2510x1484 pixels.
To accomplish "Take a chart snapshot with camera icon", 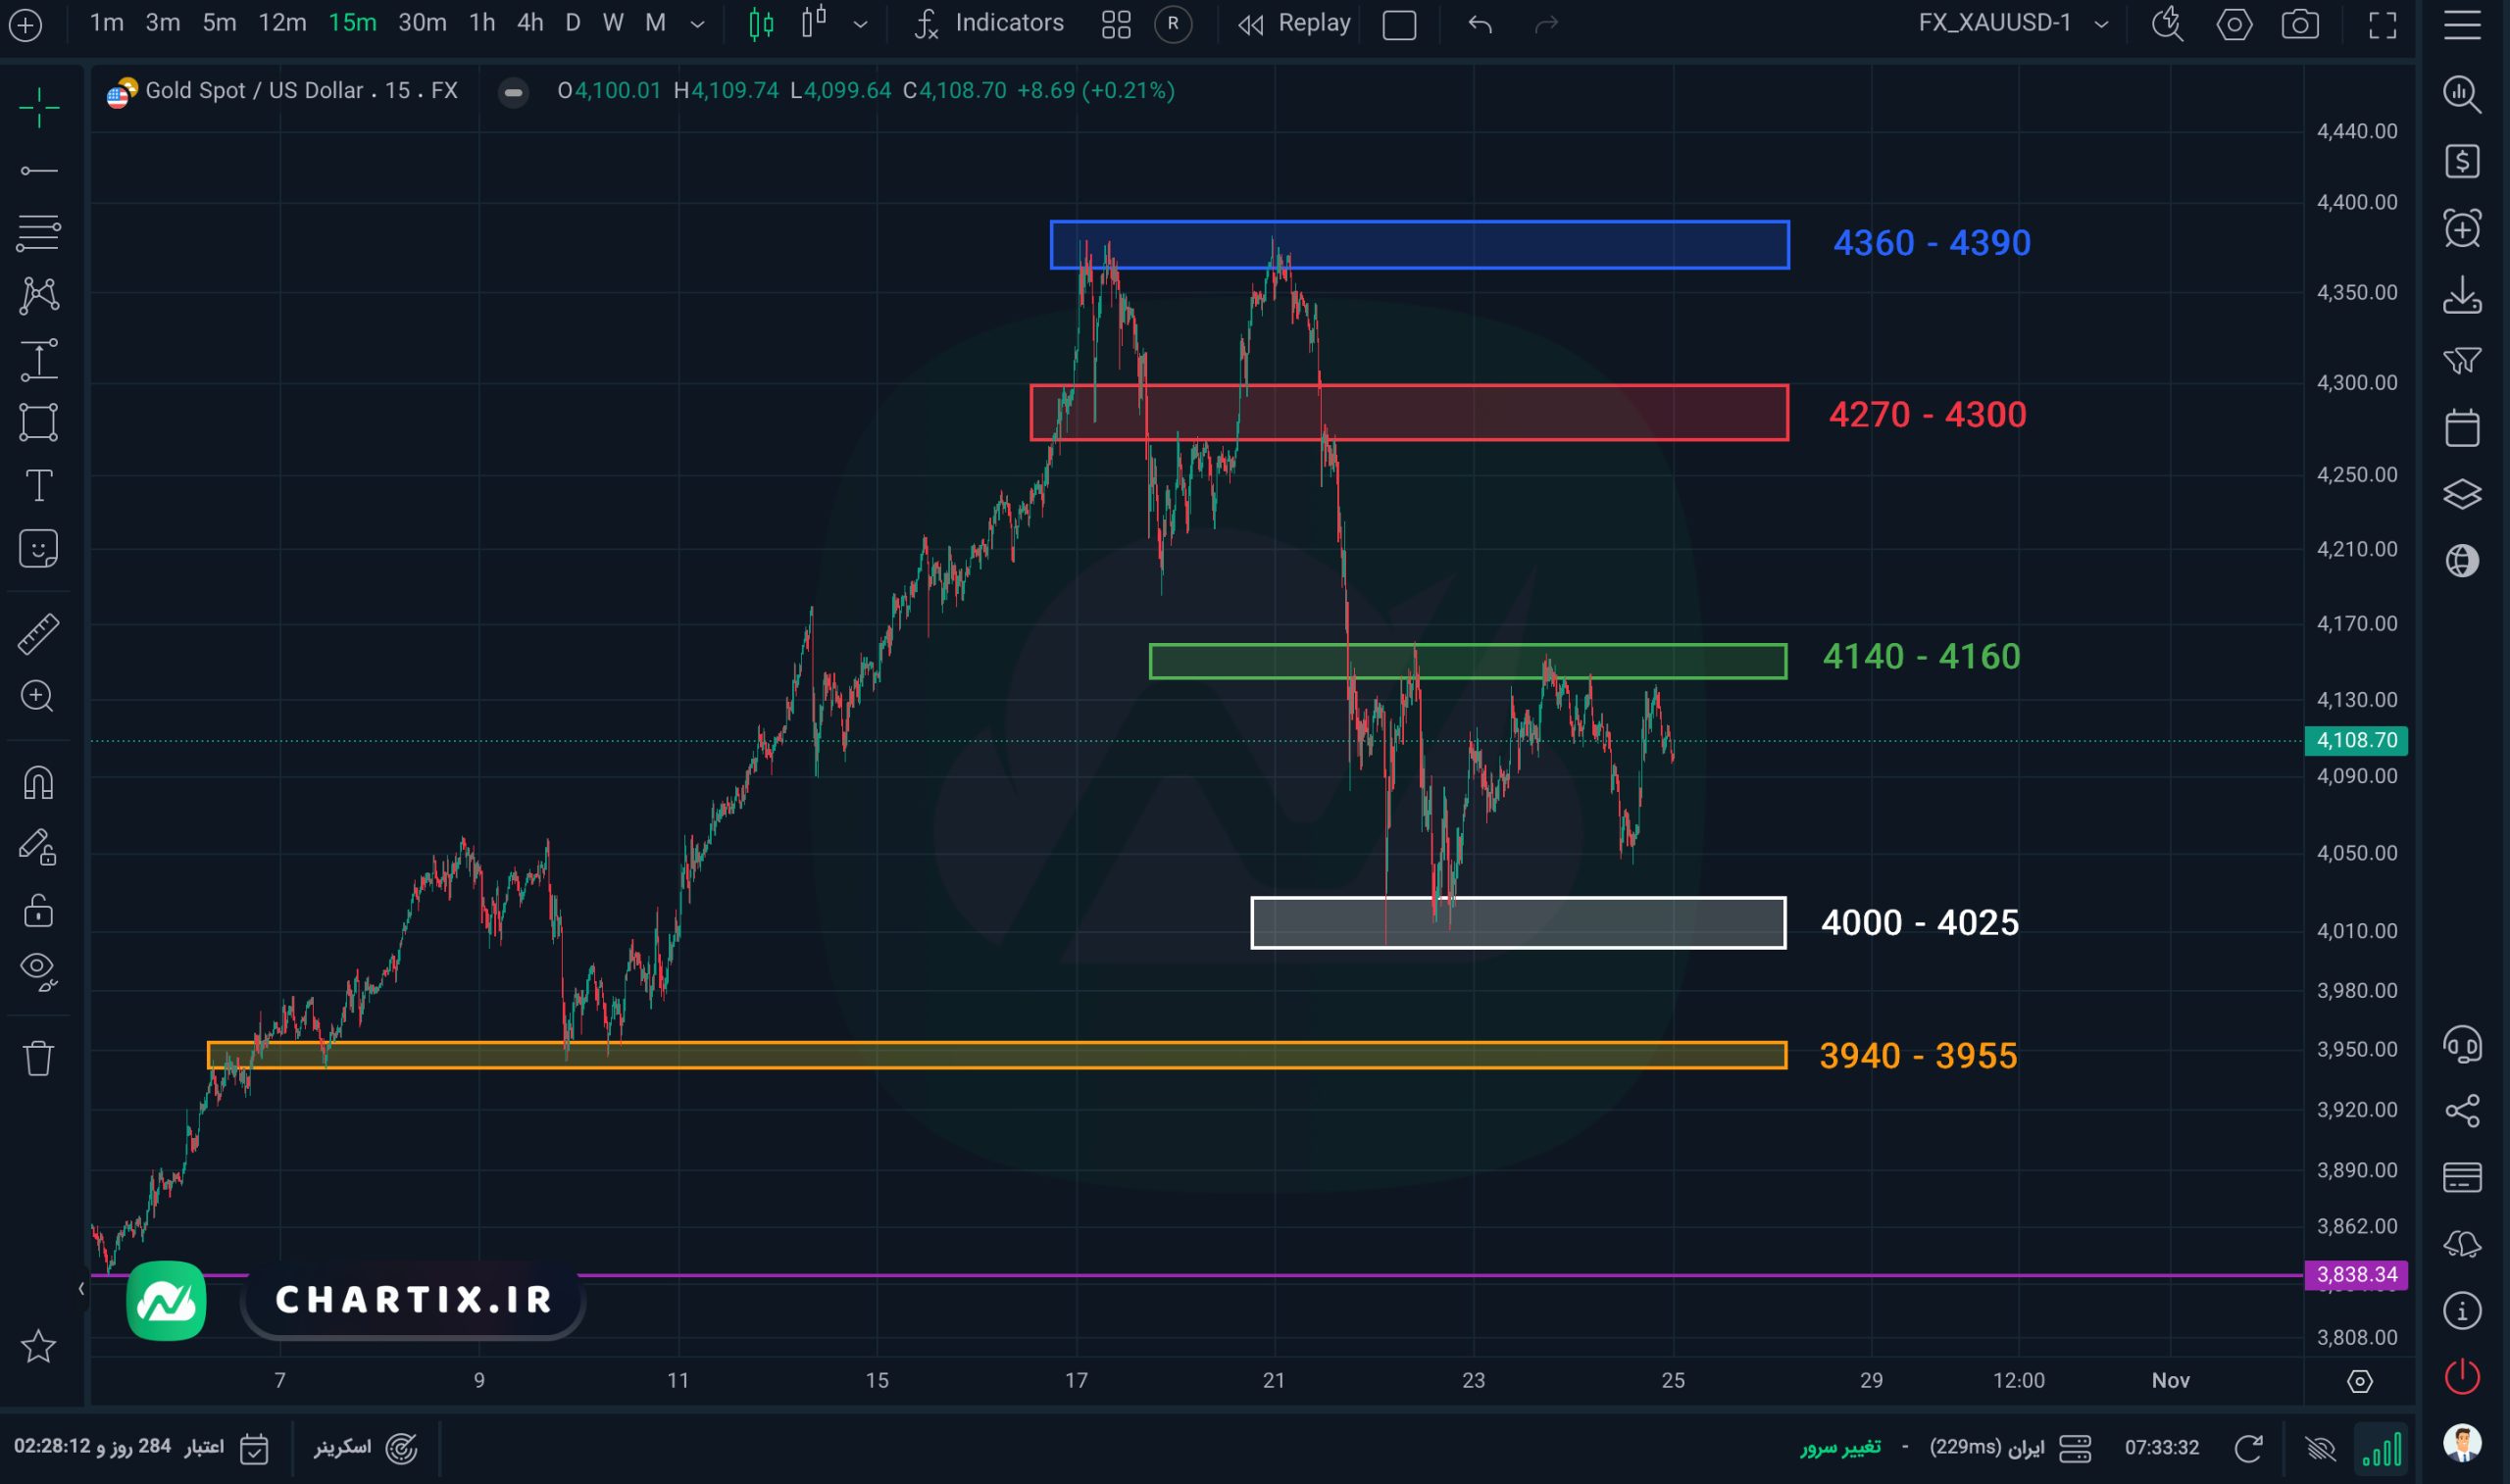I will [x=2300, y=24].
